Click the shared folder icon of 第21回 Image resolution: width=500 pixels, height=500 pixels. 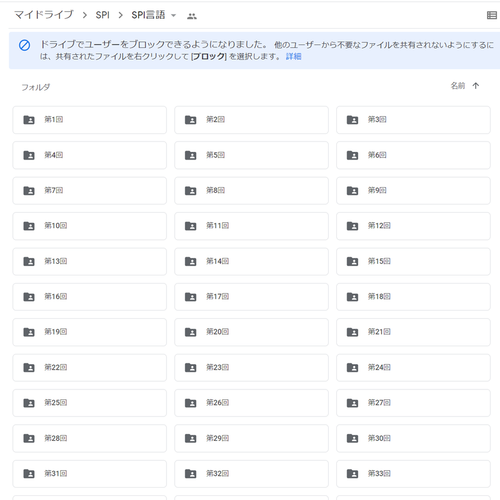[352, 332]
